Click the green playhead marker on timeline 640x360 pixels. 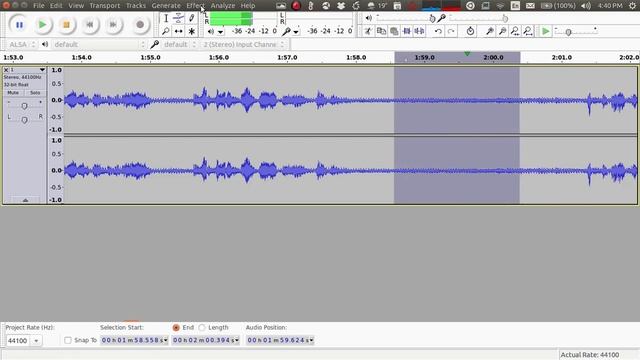point(467,54)
